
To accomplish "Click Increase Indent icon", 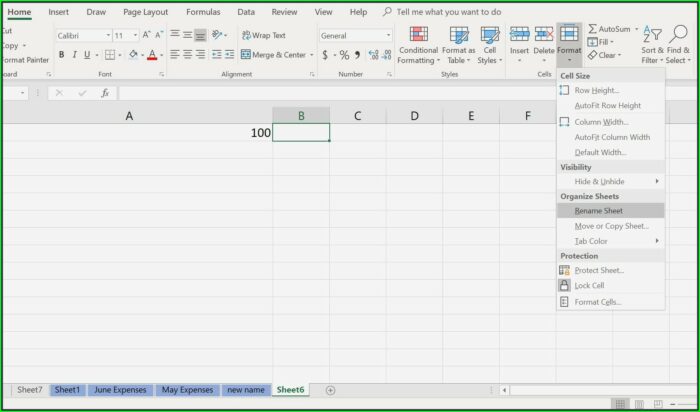I will tap(229, 54).
